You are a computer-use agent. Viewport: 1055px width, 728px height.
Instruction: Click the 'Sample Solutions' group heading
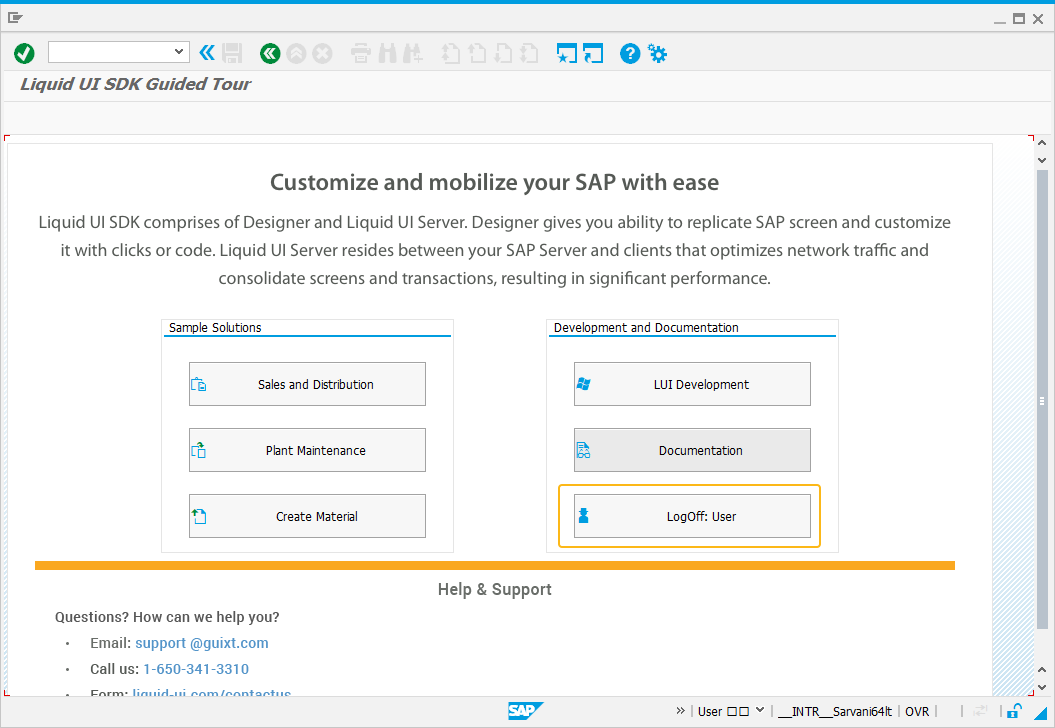215,328
